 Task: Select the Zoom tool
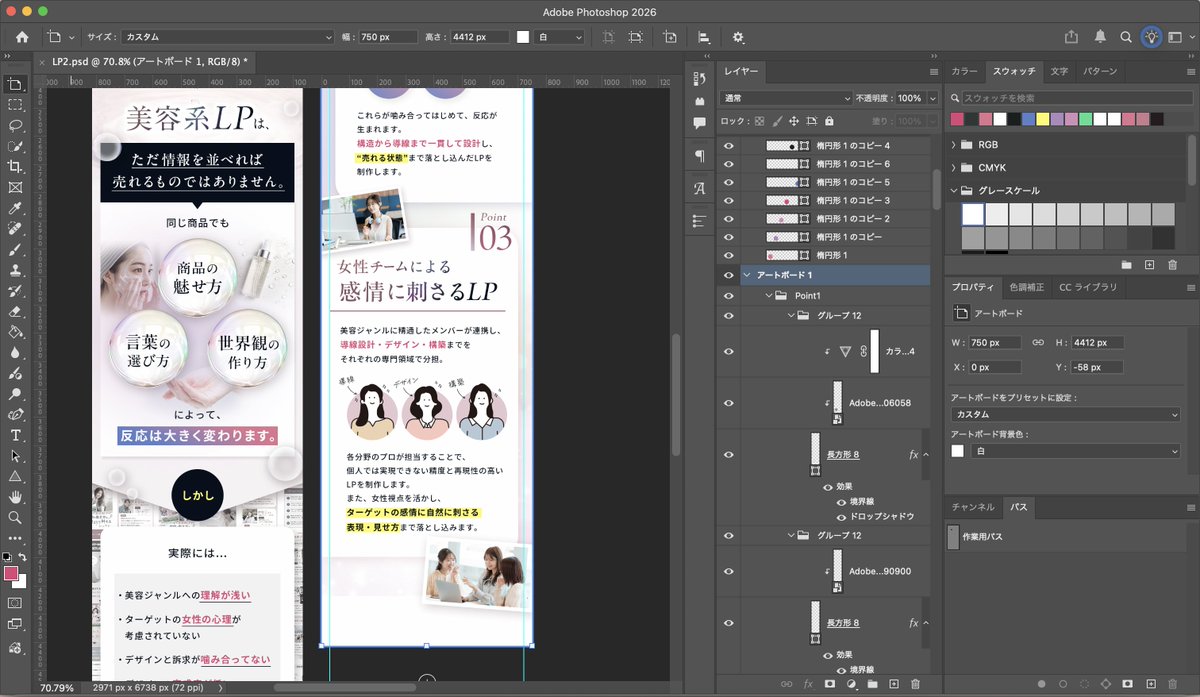coord(13,516)
